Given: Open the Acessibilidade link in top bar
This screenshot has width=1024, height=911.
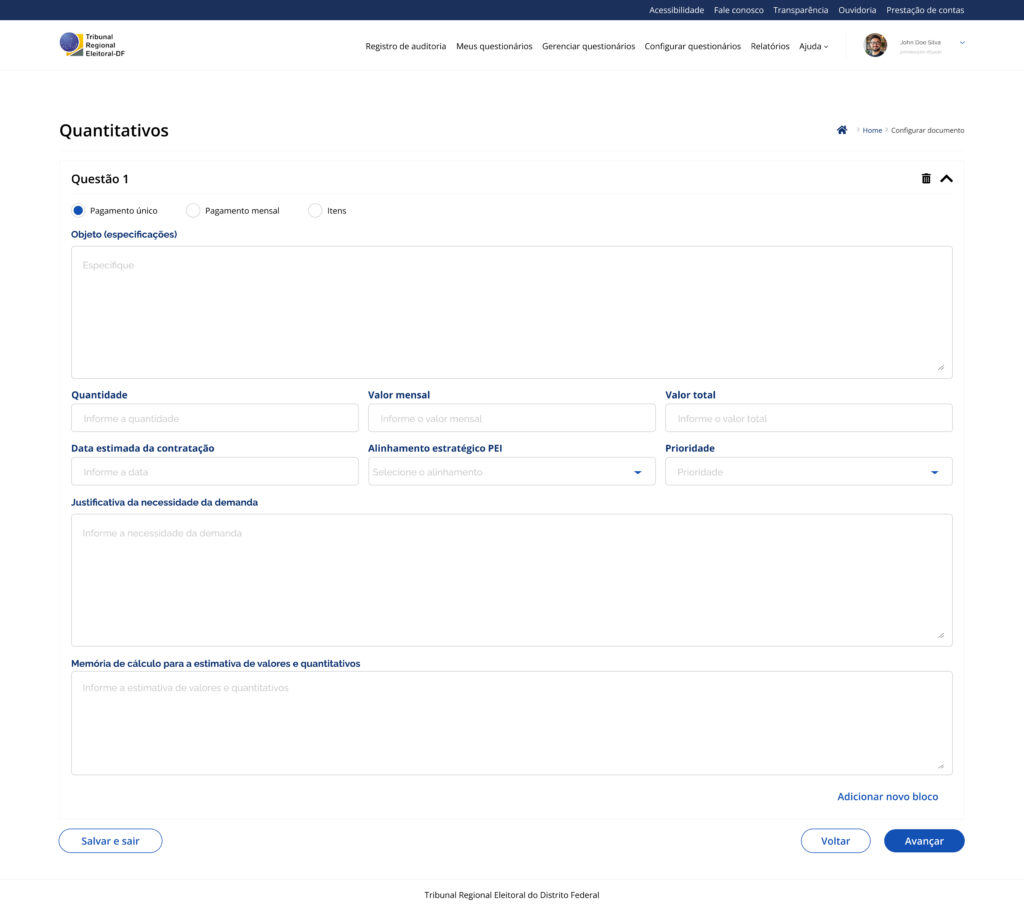Looking at the screenshot, I should [x=676, y=10].
